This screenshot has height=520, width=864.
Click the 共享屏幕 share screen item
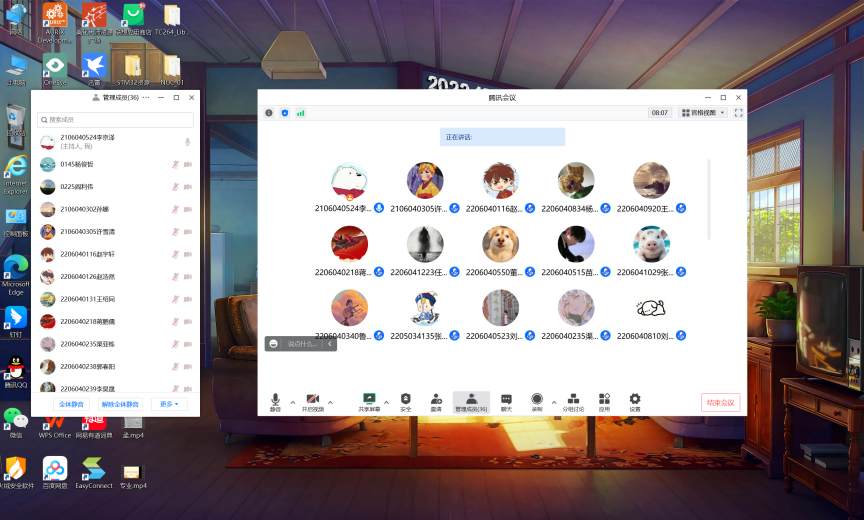[x=368, y=401]
